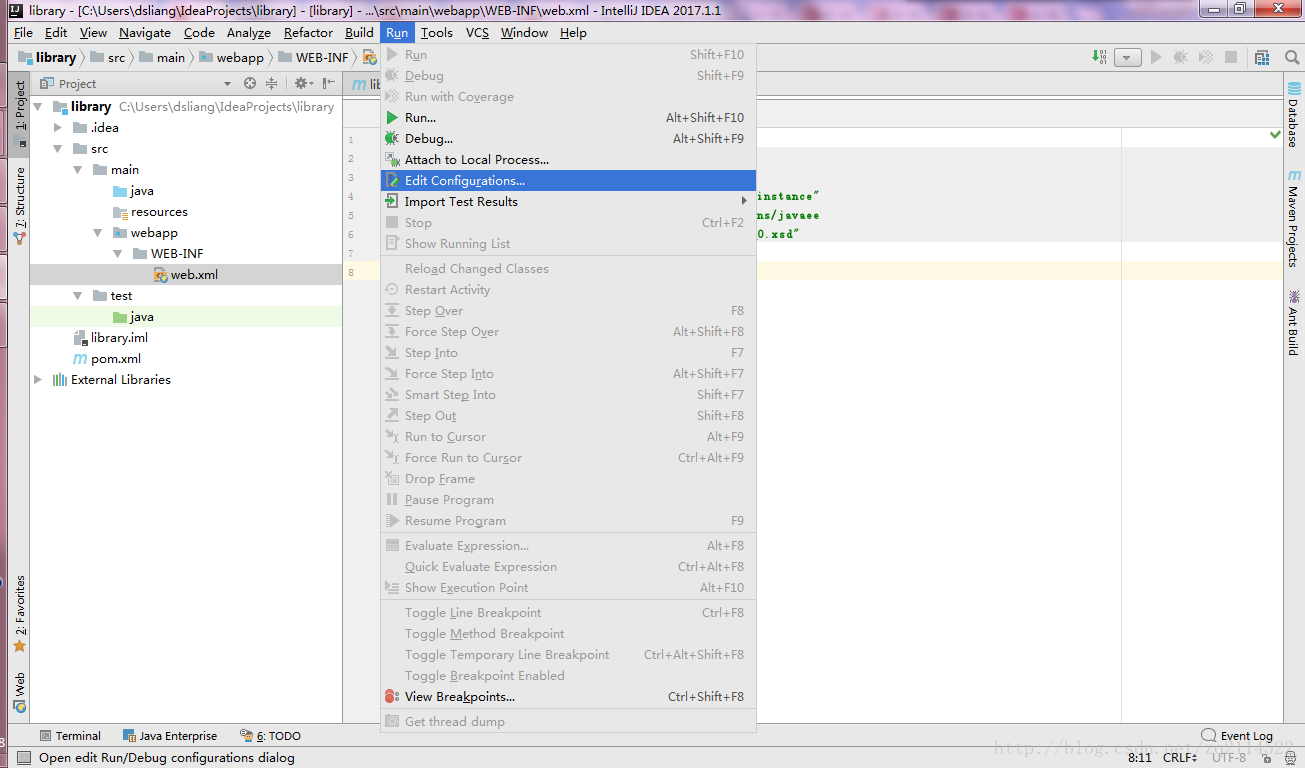1305x768 pixels.
Task: Click the Collapse All icon in Project panel
Action: 271,84
